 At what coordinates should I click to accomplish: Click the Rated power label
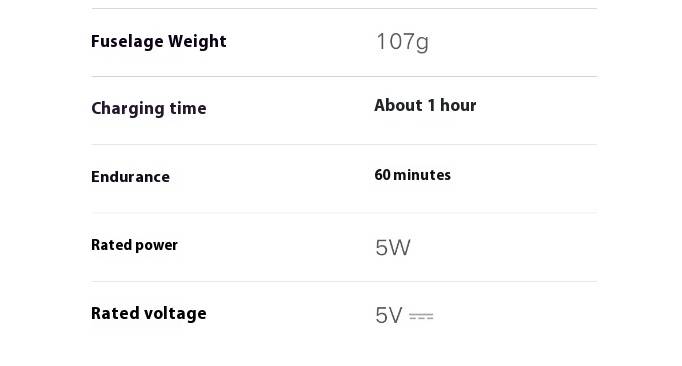tap(134, 245)
